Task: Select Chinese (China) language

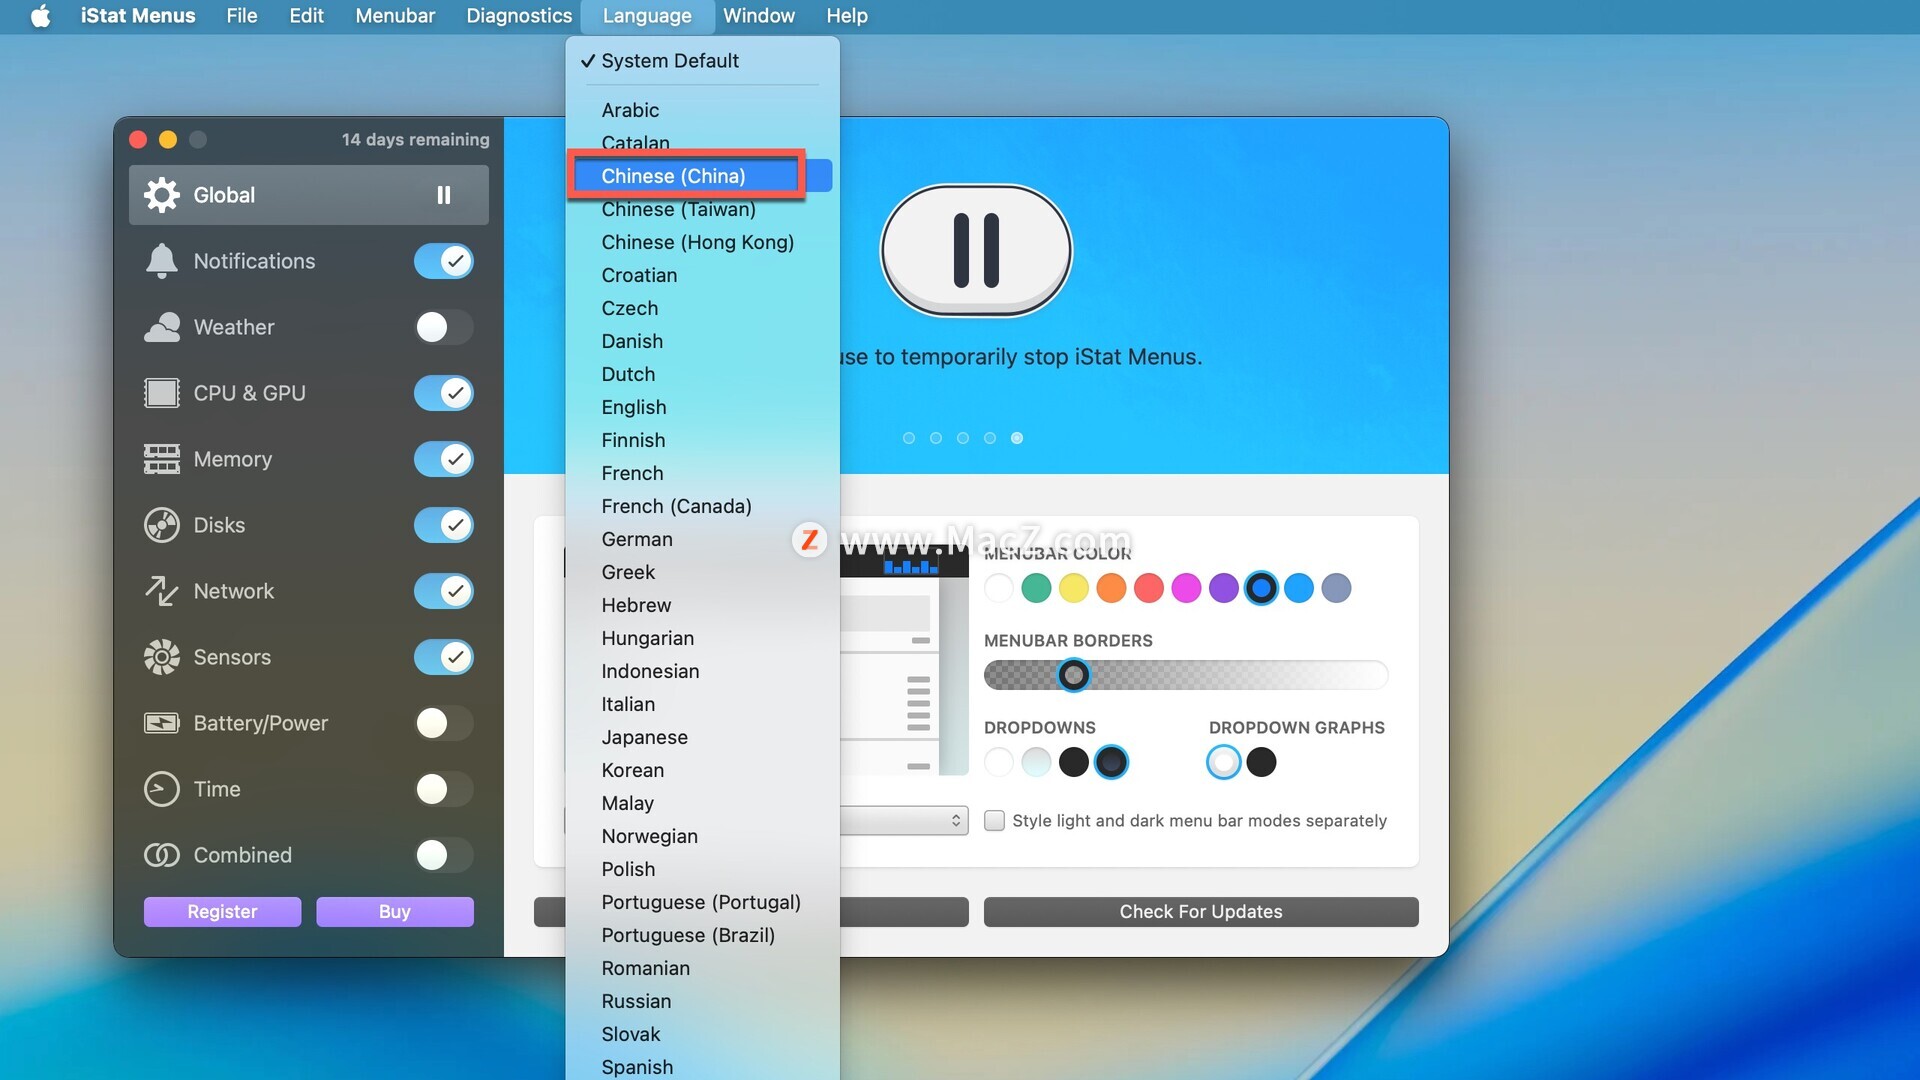Action: point(702,176)
